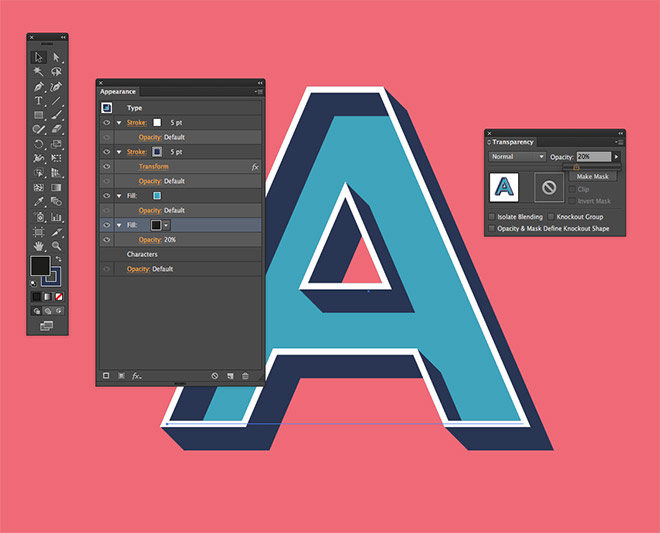This screenshot has width=660, height=533.
Task: Set paint to None in toolbar
Action: click(59, 297)
